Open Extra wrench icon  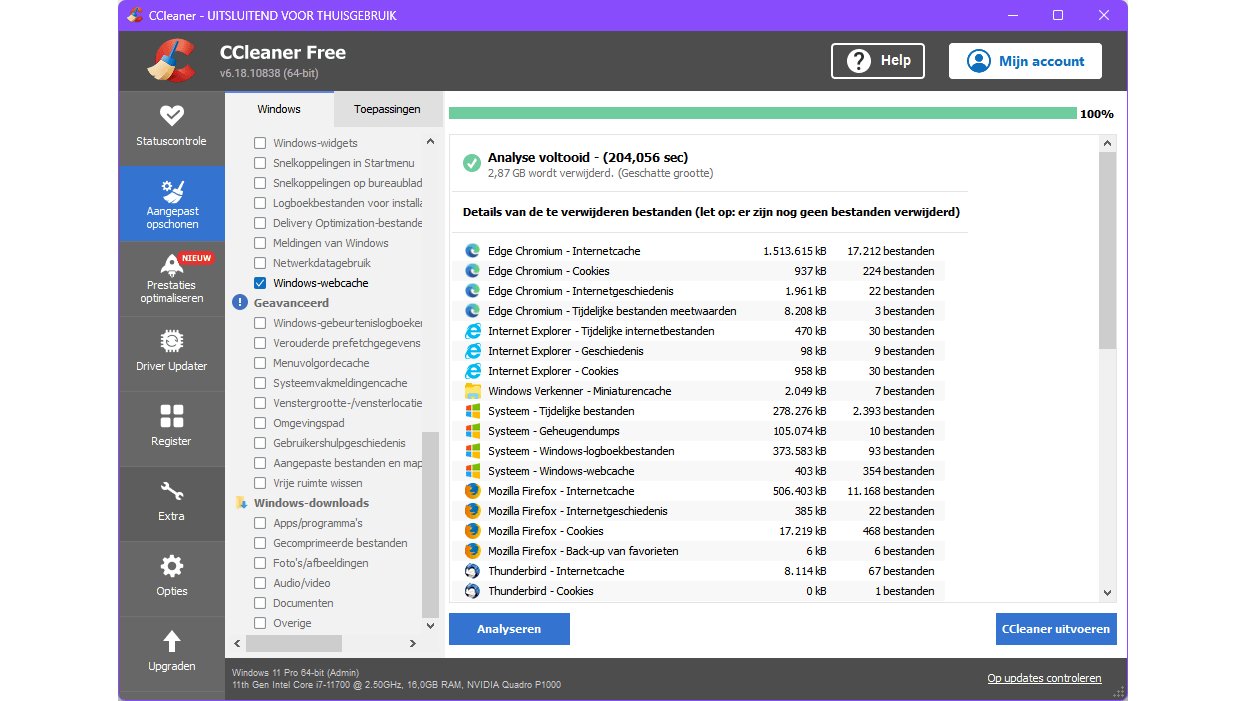pyautogui.click(x=171, y=491)
